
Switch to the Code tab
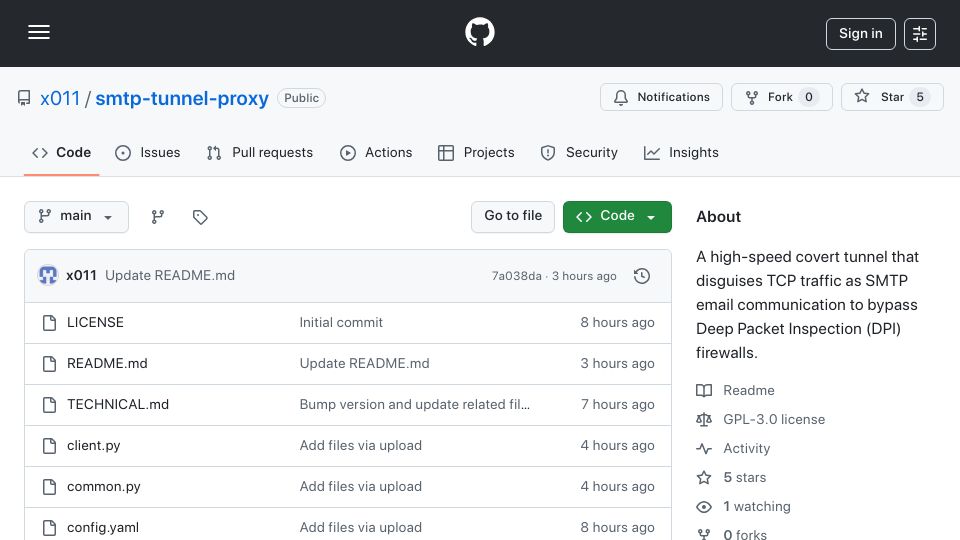tap(61, 152)
